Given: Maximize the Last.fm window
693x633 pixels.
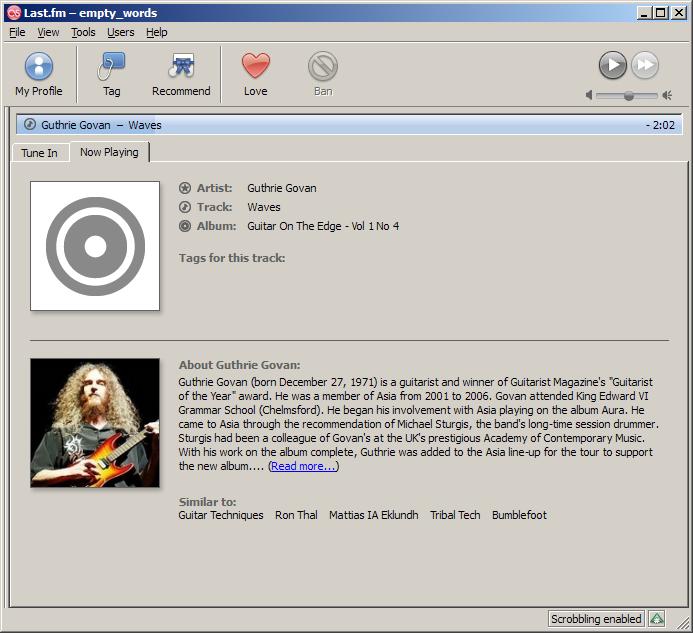Looking at the screenshot, I should coord(660,13).
